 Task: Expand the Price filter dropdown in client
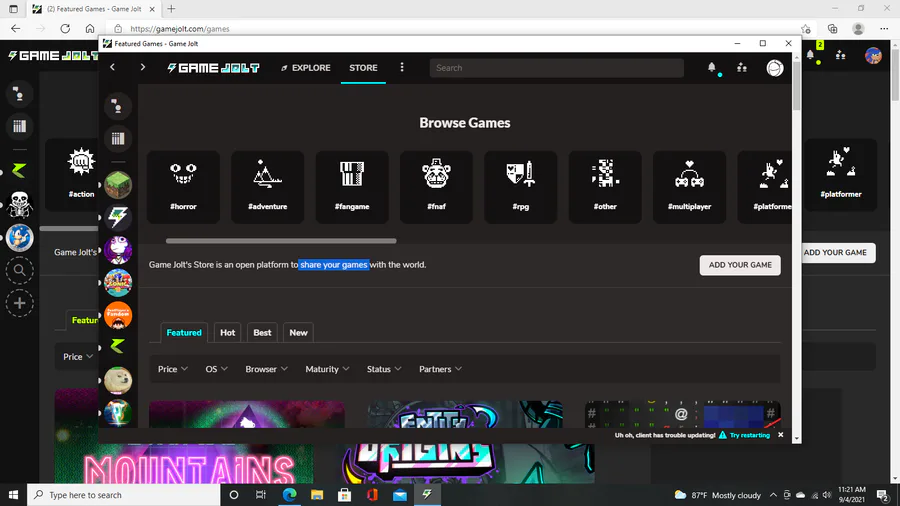point(173,369)
